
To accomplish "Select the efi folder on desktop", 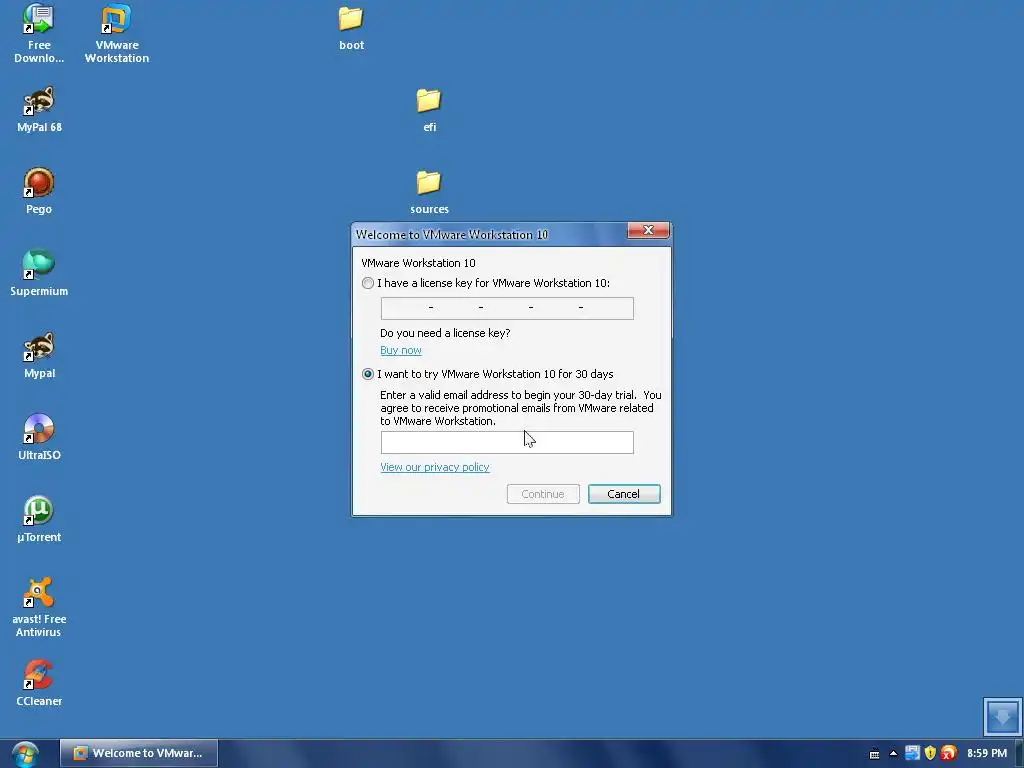I will coord(429,110).
